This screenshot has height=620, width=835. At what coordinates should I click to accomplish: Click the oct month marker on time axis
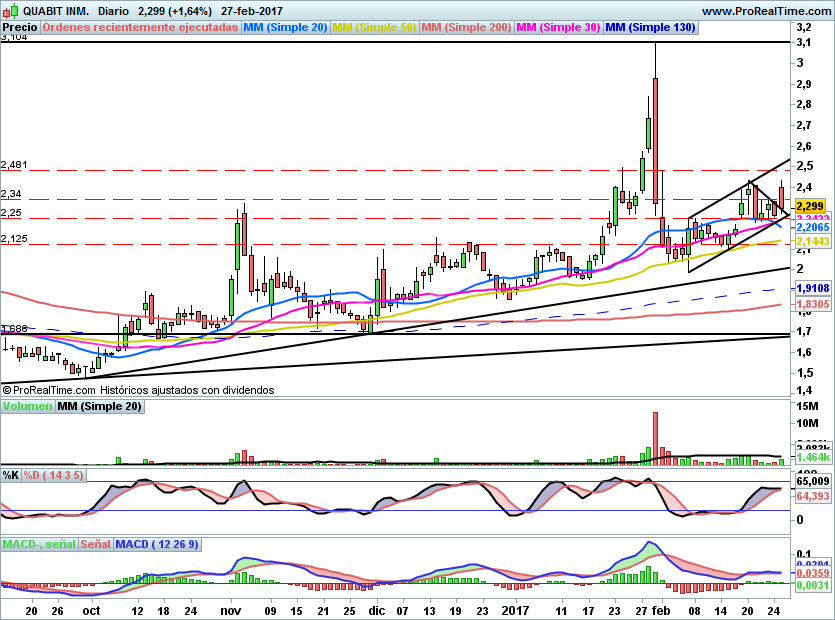click(x=92, y=611)
